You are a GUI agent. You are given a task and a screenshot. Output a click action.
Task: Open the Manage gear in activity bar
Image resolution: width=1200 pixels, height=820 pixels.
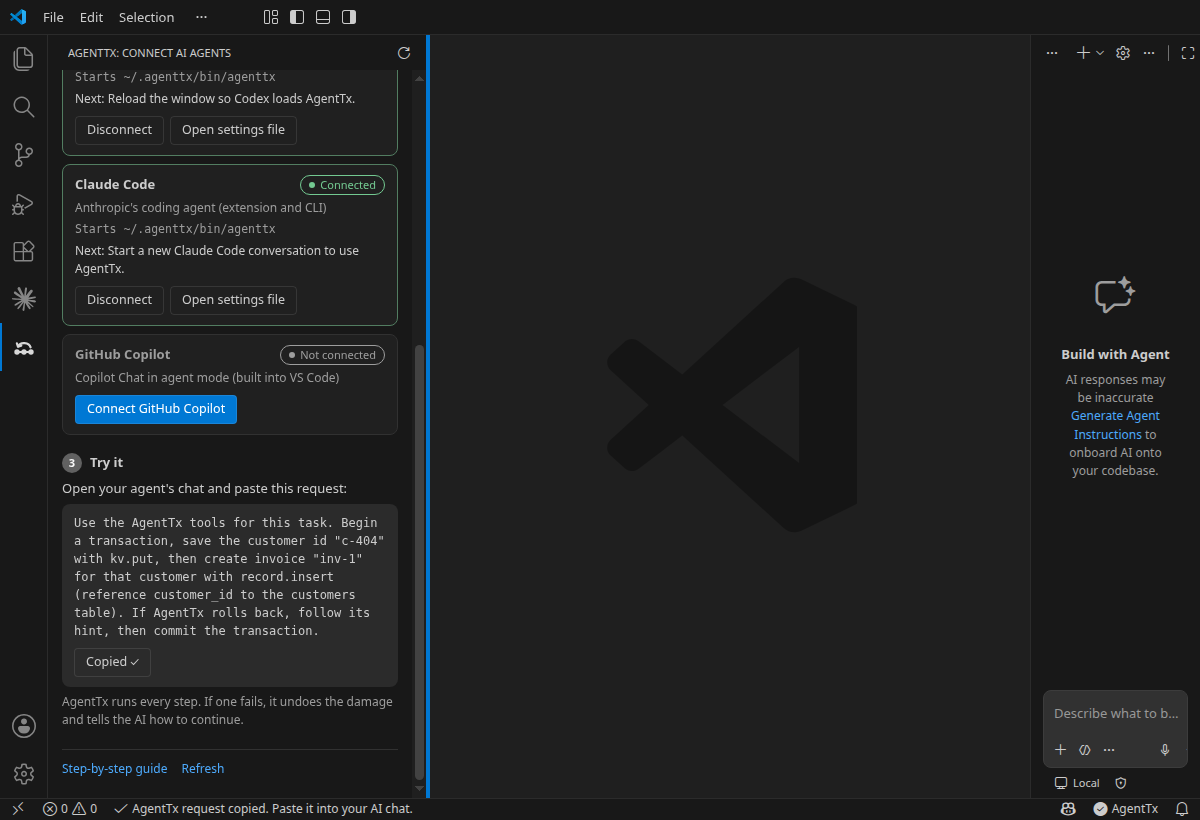tap(24, 774)
